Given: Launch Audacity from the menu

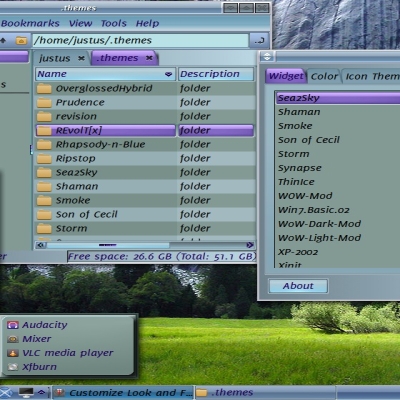Looking at the screenshot, I should [68, 325].
